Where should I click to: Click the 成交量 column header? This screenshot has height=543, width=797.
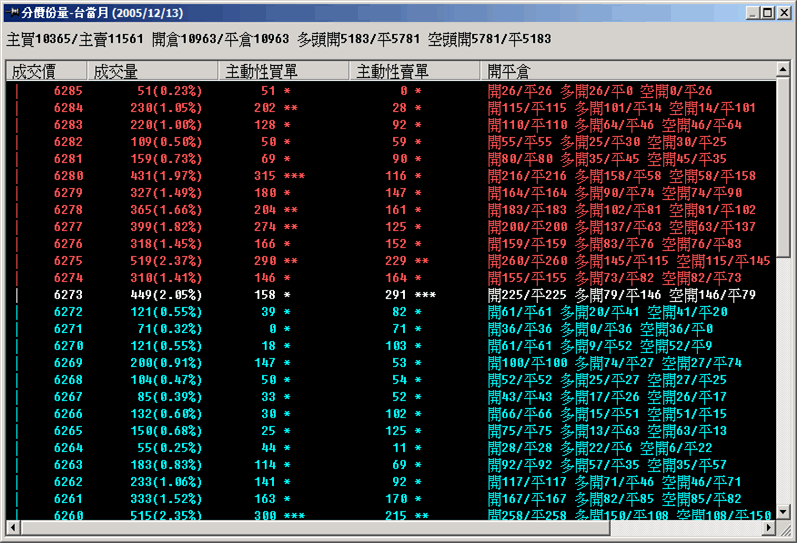[152, 71]
